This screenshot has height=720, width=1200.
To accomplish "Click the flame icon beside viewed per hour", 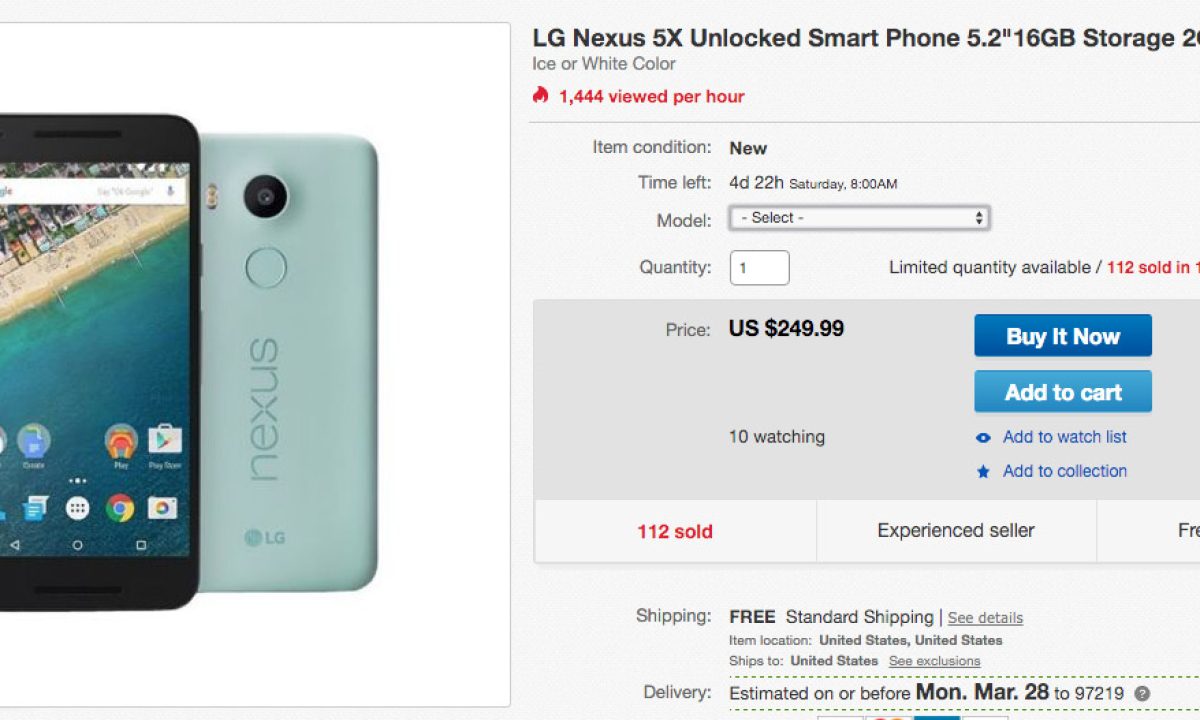I will [x=541, y=96].
